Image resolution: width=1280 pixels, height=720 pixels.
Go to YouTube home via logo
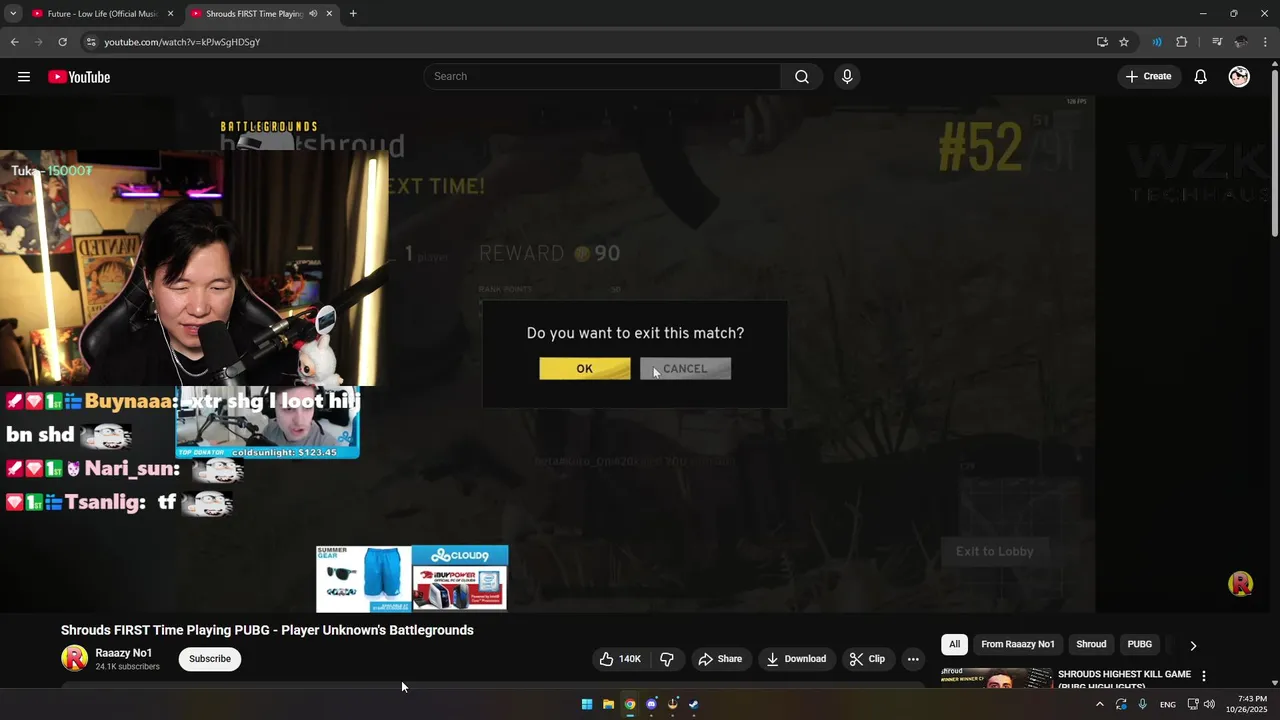[x=79, y=77]
